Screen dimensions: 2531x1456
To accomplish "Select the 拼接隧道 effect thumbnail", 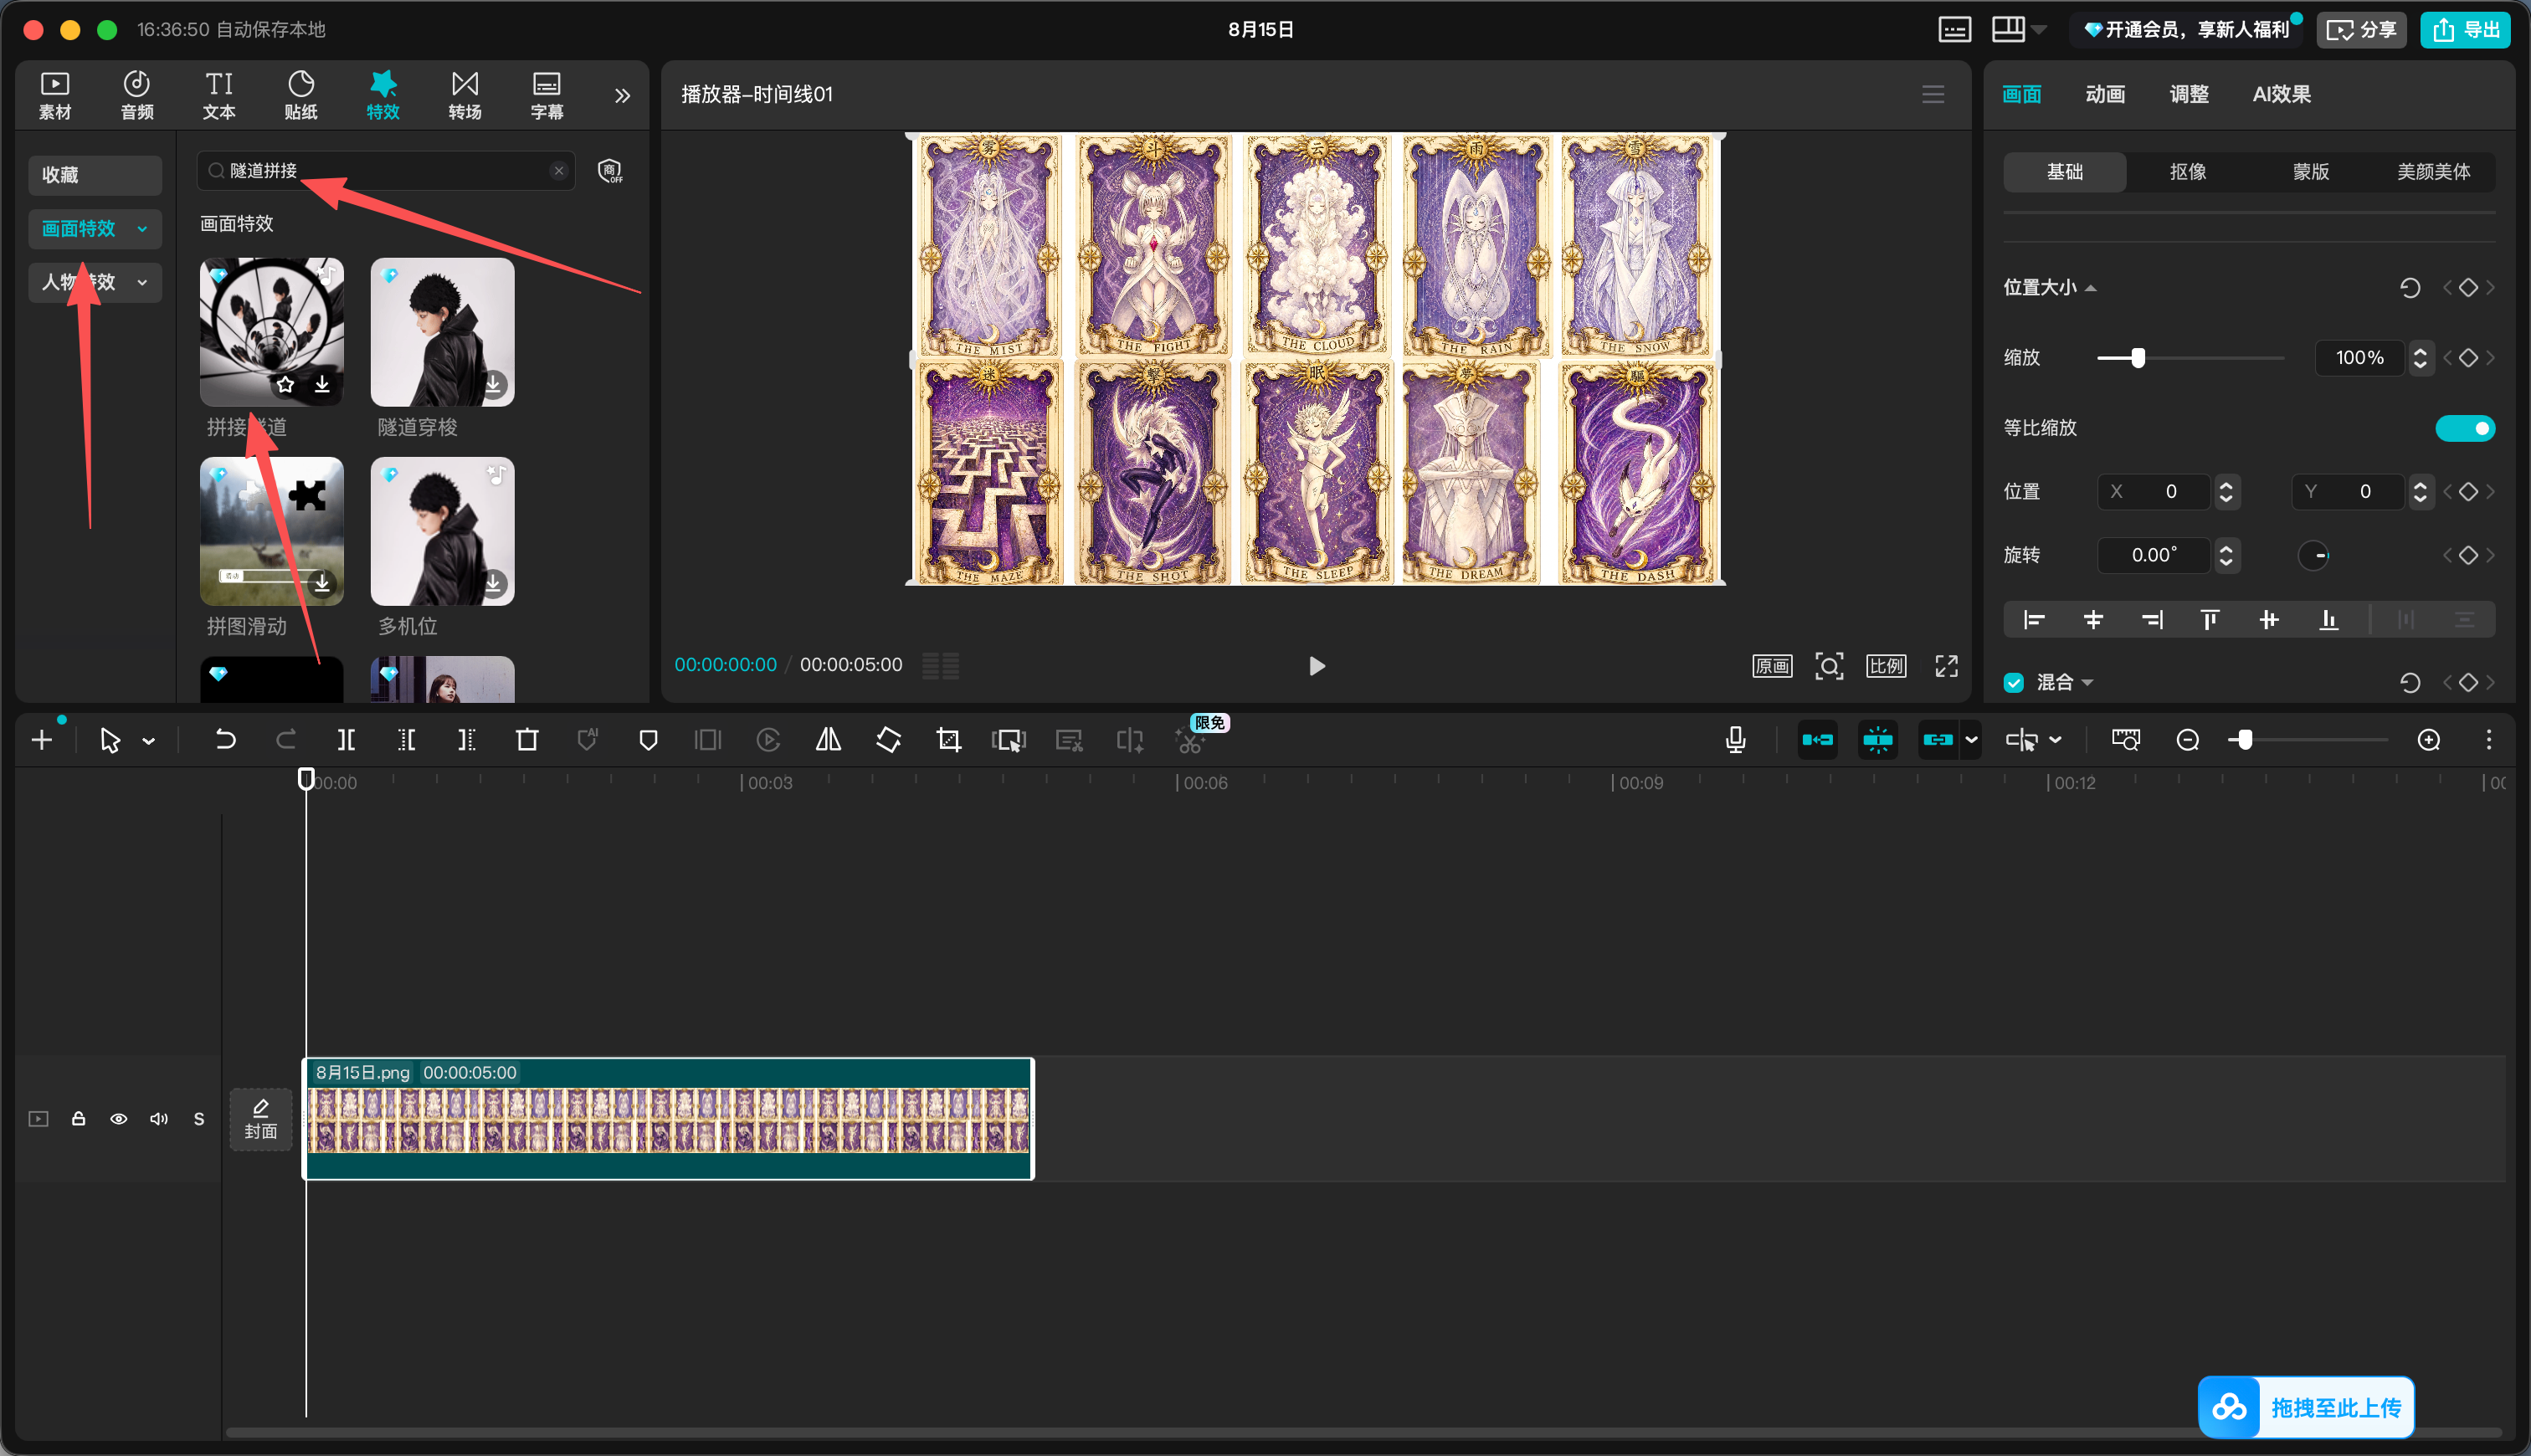I will [272, 332].
